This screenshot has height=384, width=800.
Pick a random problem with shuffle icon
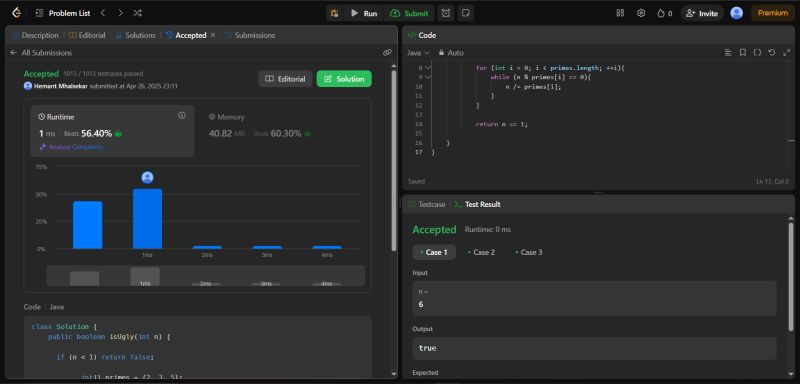tap(138, 13)
